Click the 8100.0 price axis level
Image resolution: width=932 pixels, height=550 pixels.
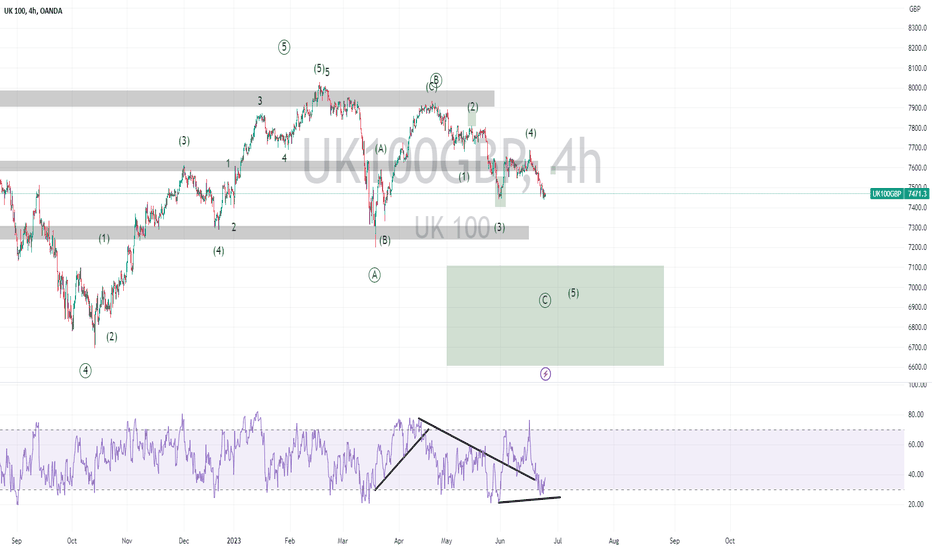click(917, 68)
